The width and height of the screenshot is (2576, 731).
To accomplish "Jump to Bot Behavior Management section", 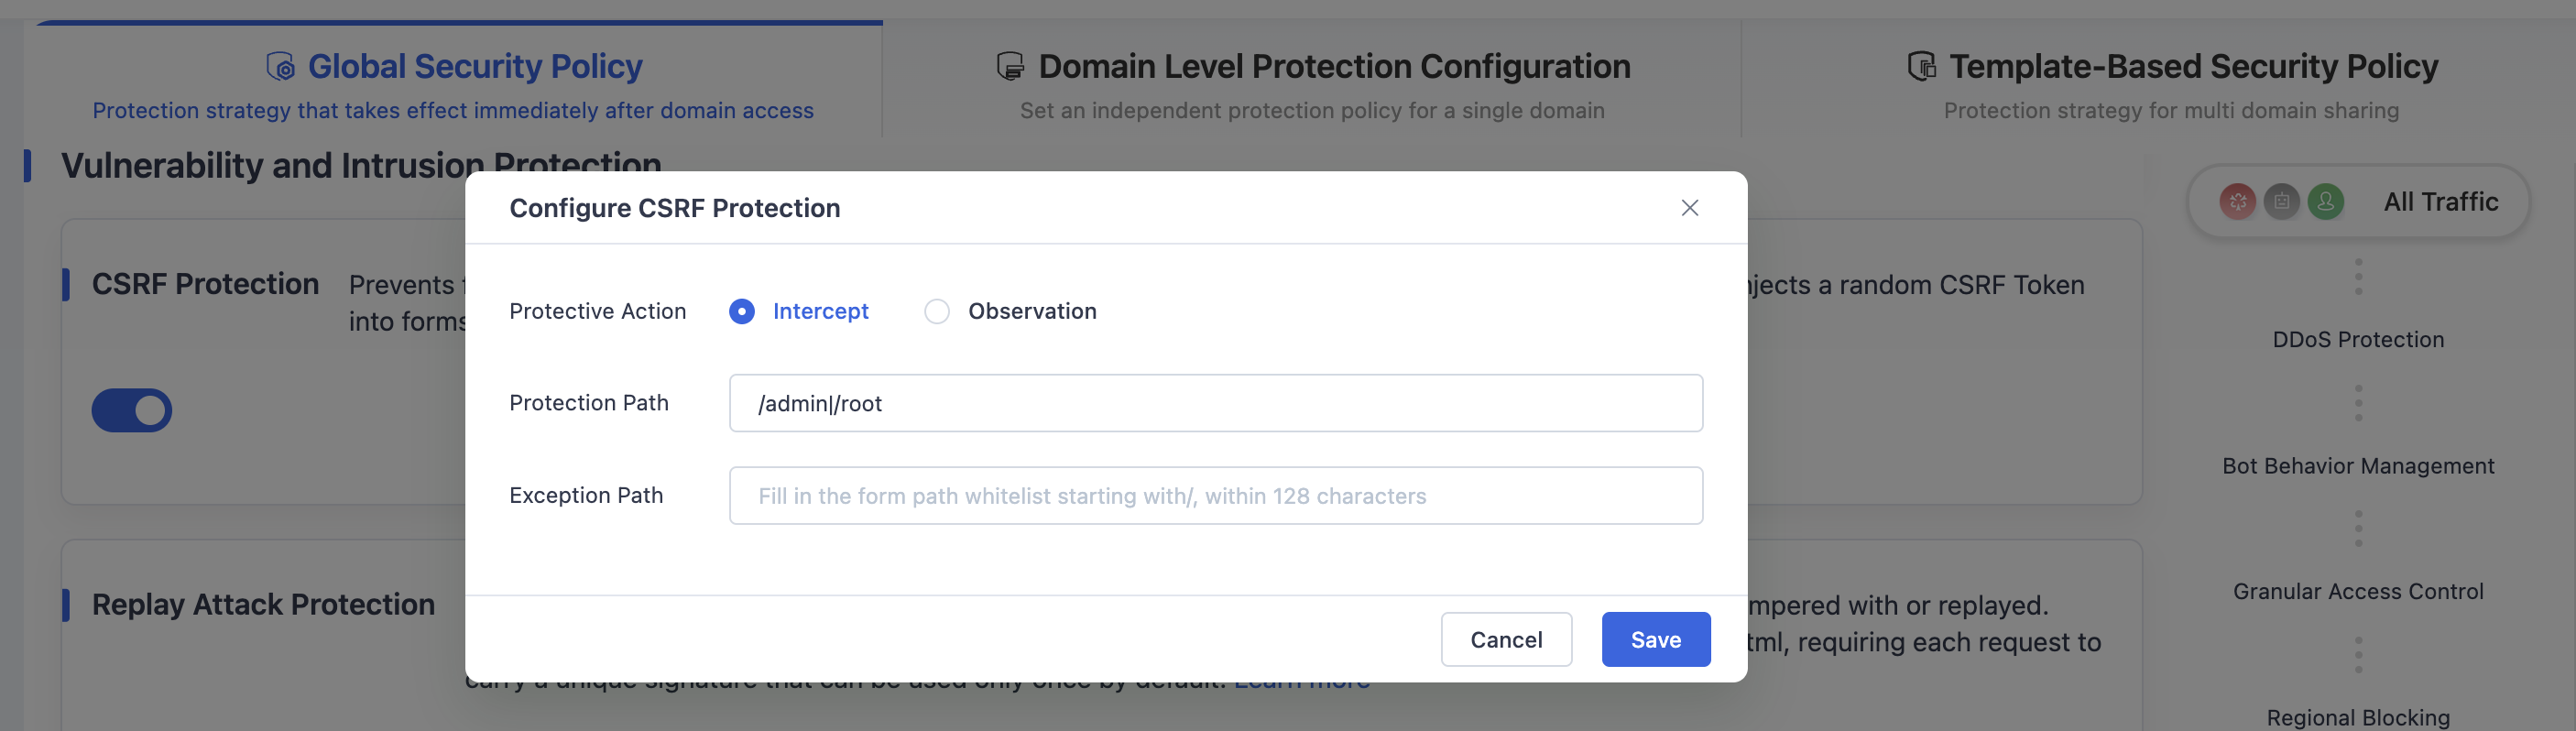I will pyautogui.click(x=2357, y=466).
